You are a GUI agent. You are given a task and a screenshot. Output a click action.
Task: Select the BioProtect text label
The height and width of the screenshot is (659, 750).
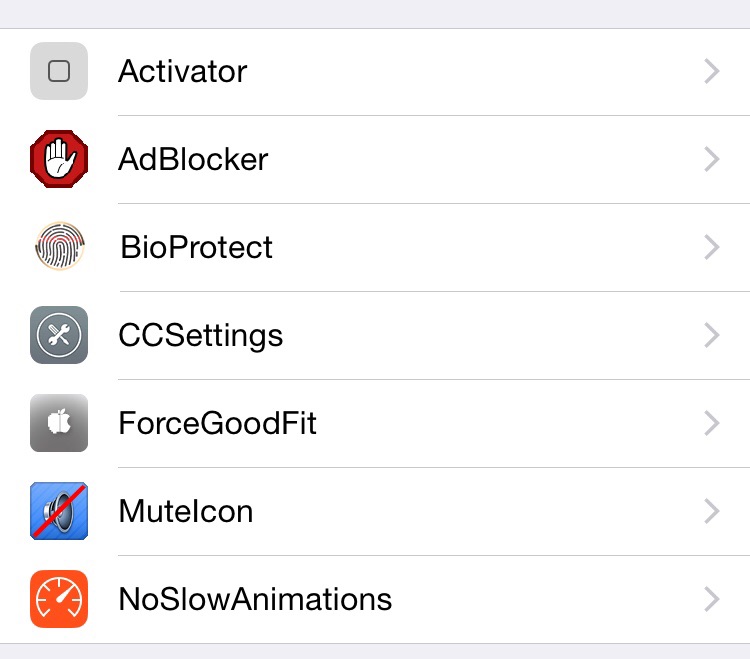[x=196, y=247]
